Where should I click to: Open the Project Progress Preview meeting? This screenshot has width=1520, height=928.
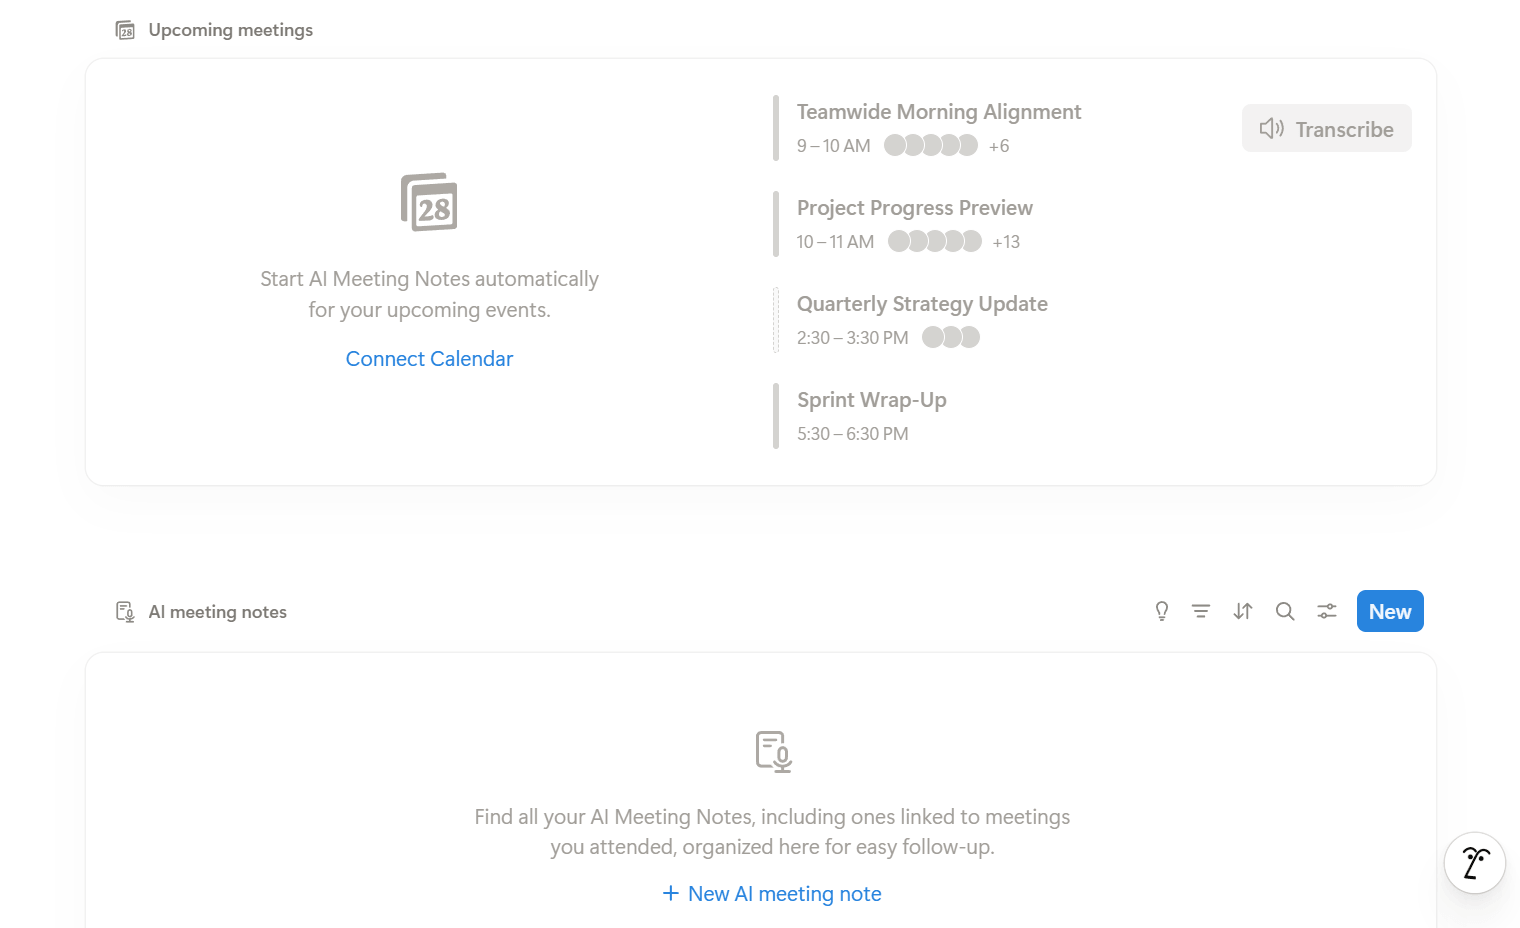coord(914,208)
